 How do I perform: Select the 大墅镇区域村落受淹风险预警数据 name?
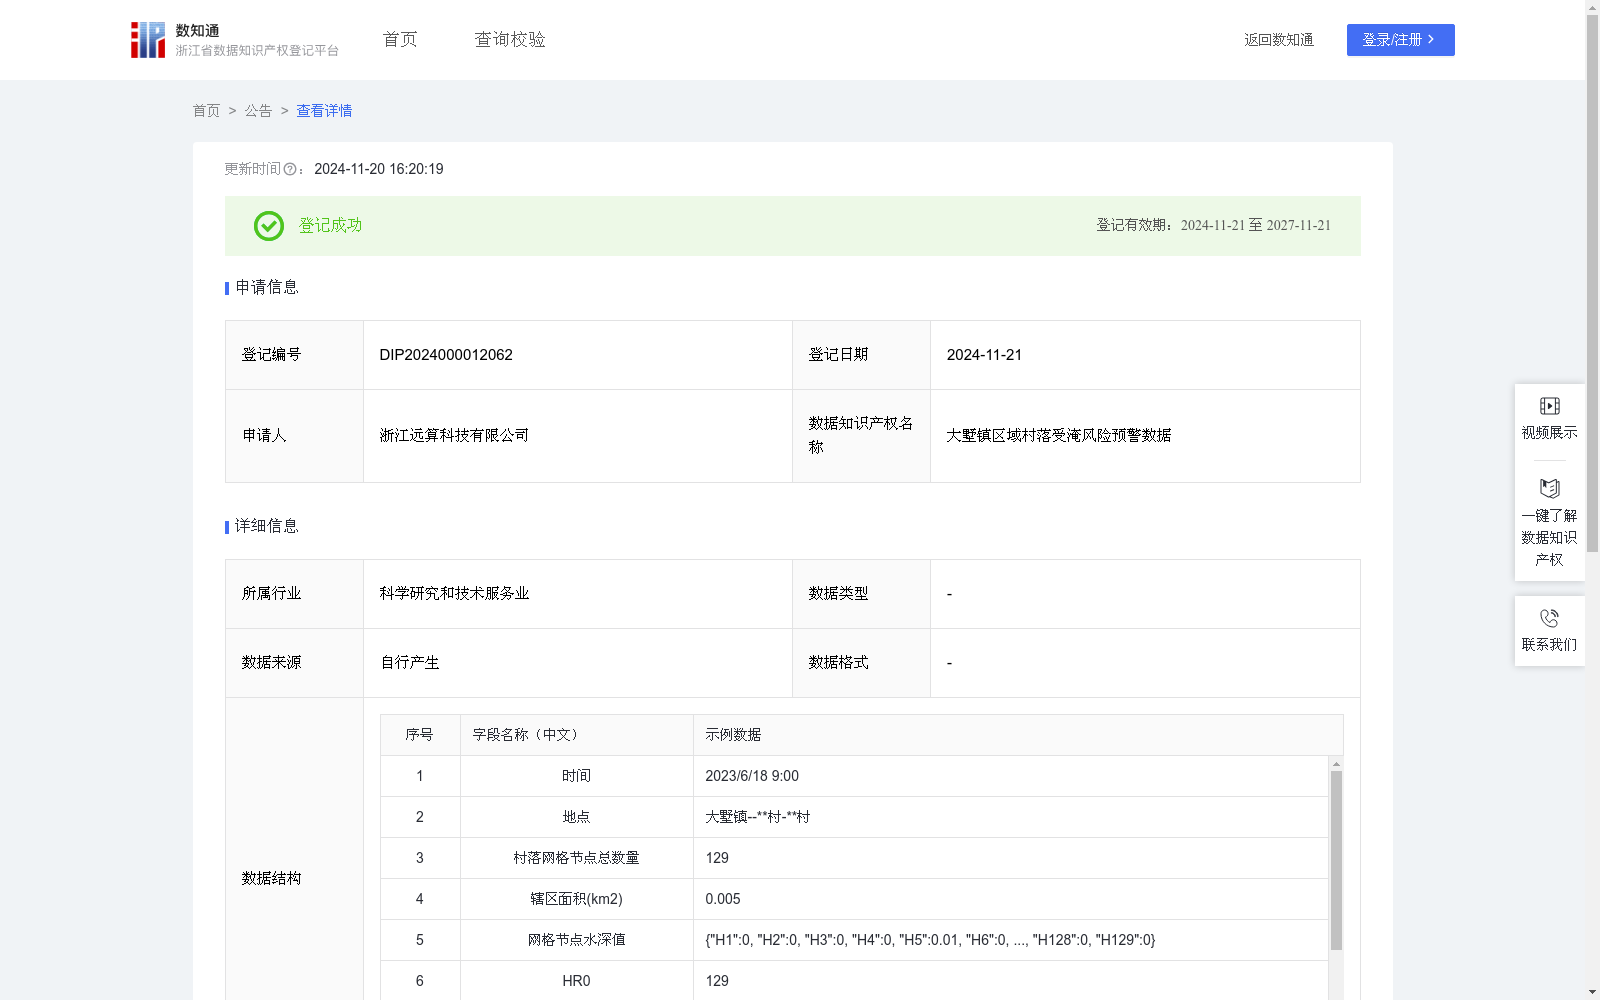[1059, 435]
